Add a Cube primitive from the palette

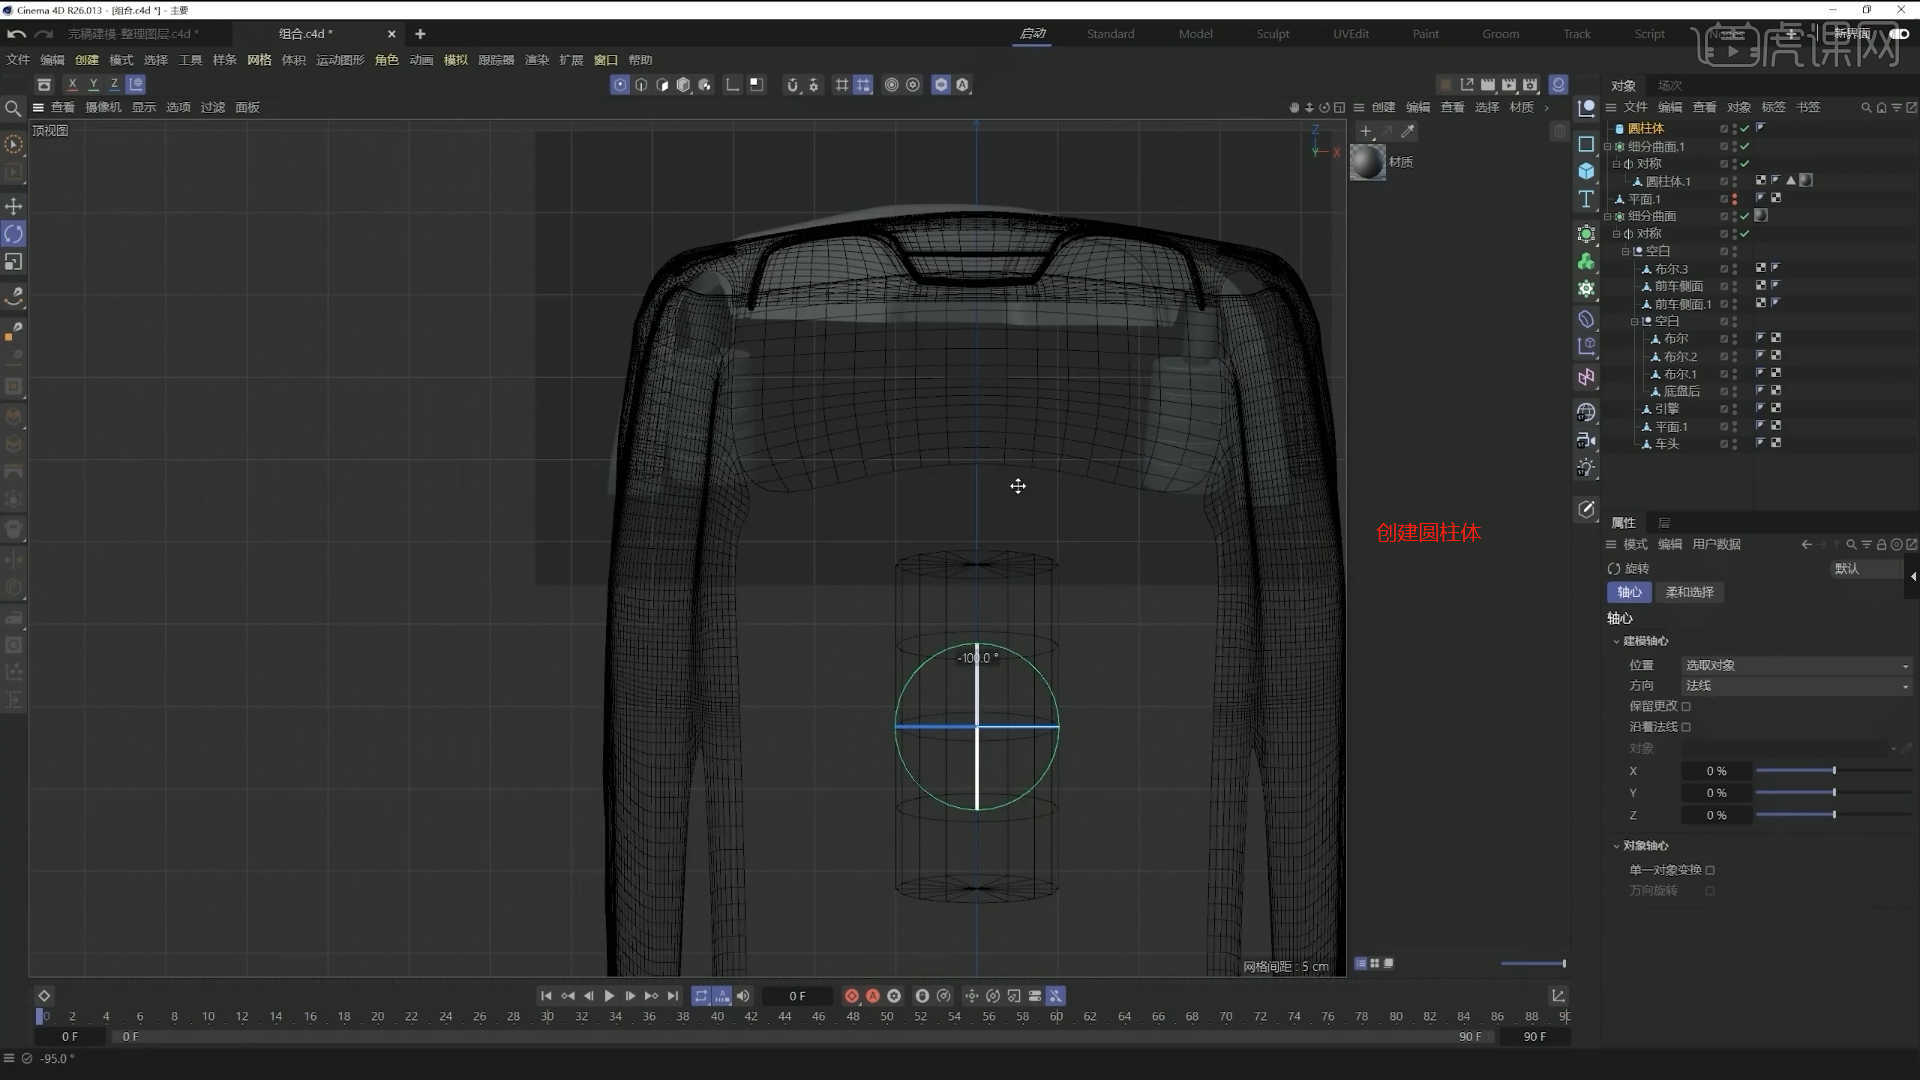tap(1586, 171)
